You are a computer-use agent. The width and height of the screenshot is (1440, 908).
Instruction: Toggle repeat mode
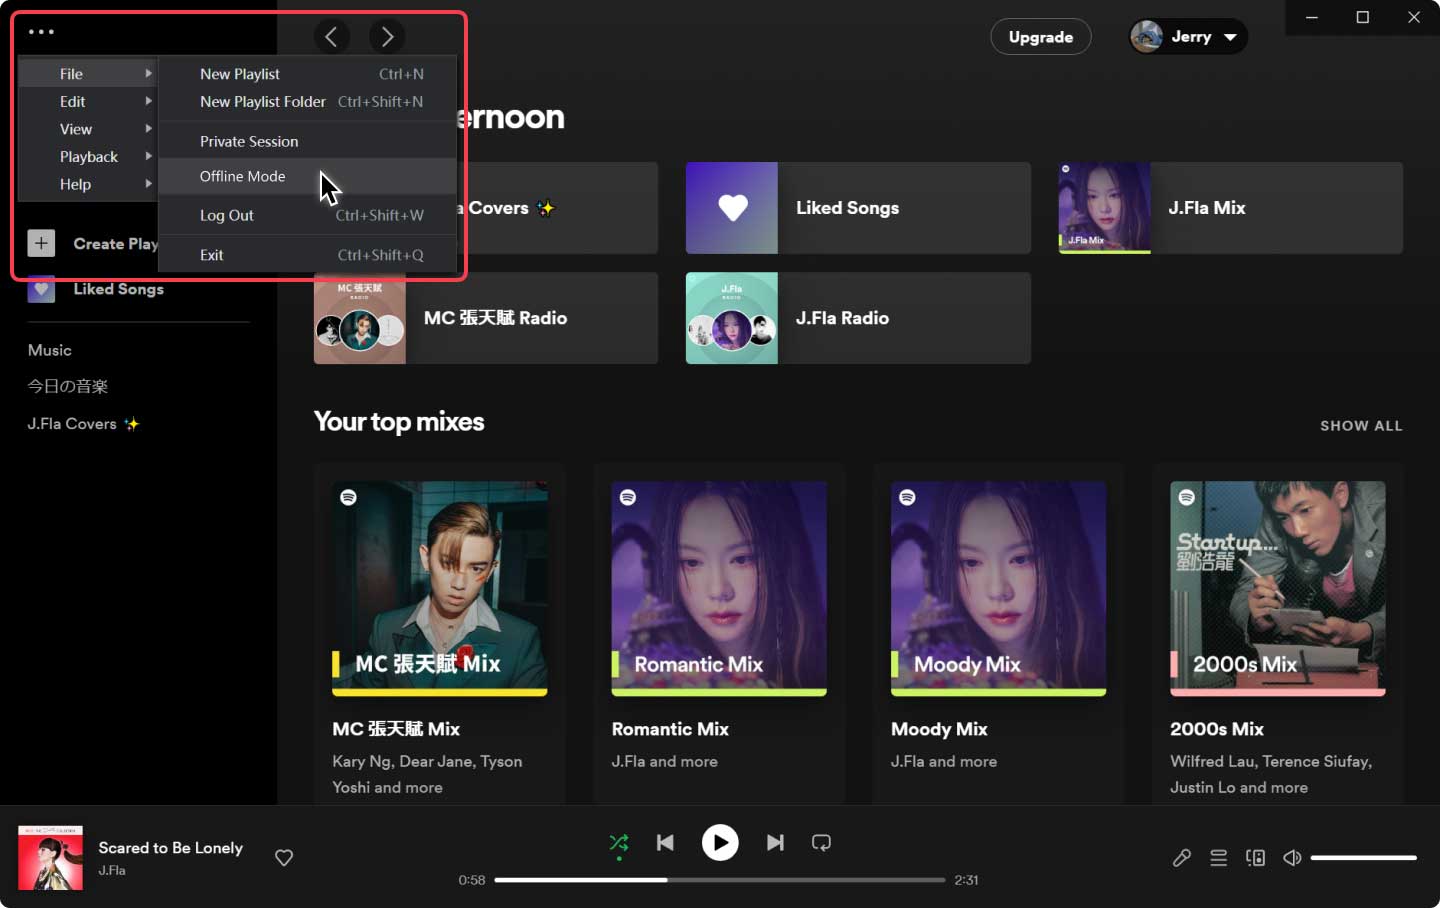click(x=821, y=843)
